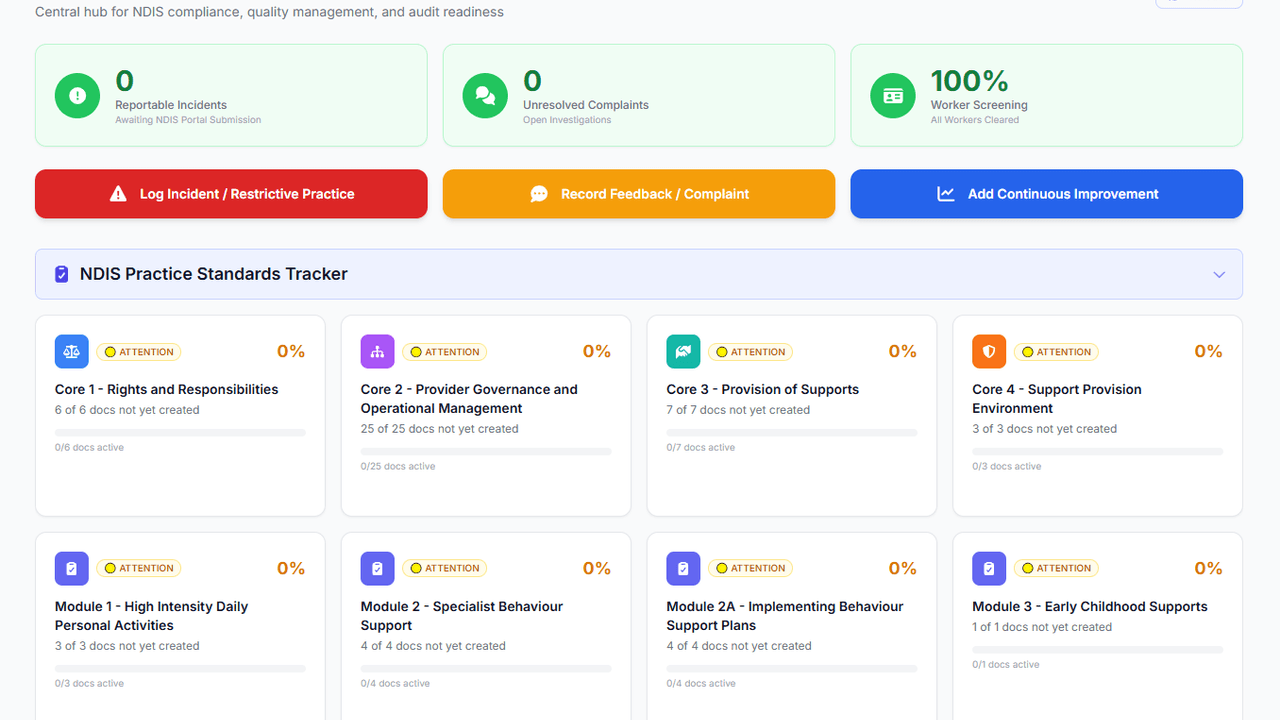
Task: Click the Core 3 handshake icon
Action: pos(684,352)
